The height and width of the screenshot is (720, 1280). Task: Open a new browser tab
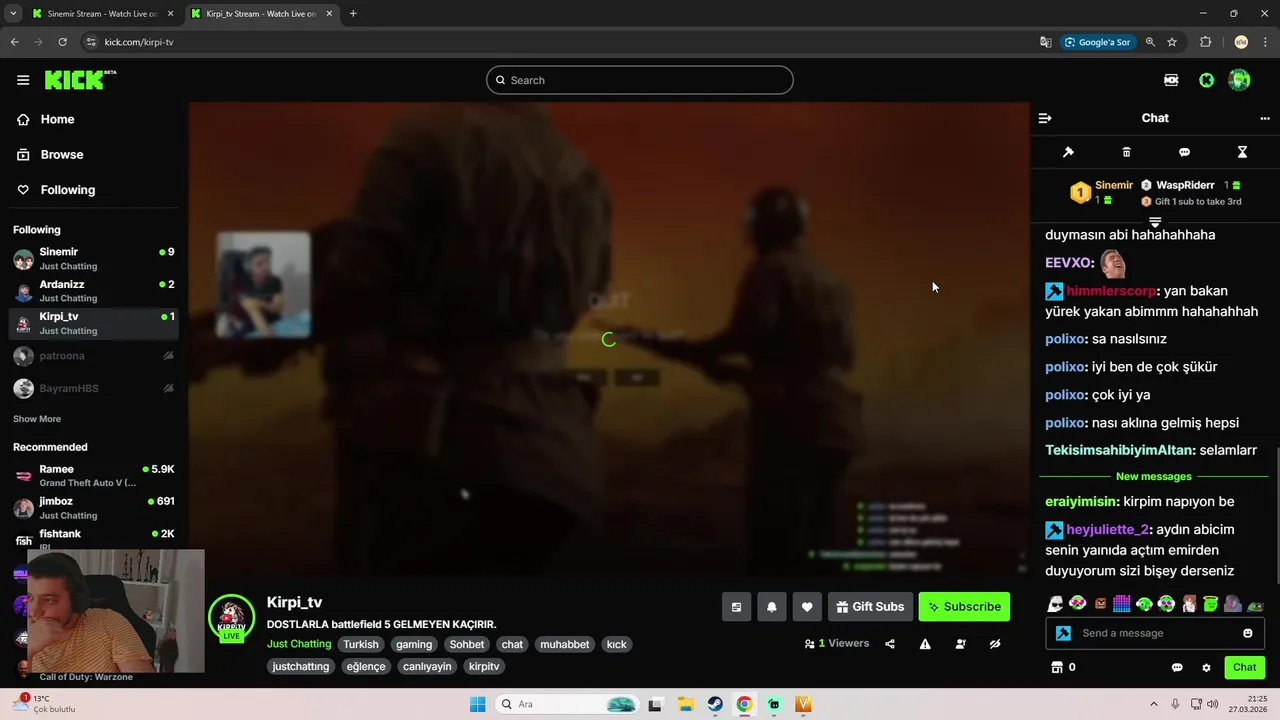pyautogui.click(x=353, y=14)
